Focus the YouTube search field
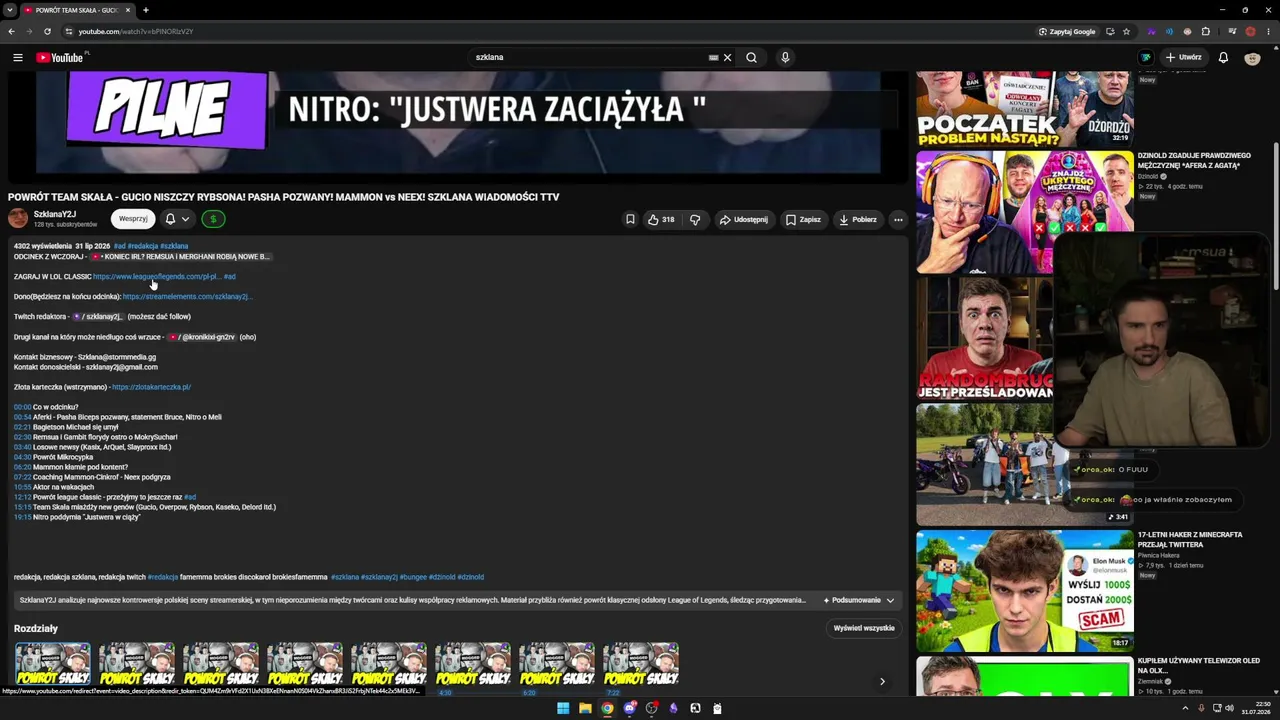1280x720 pixels. pos(590,58)
